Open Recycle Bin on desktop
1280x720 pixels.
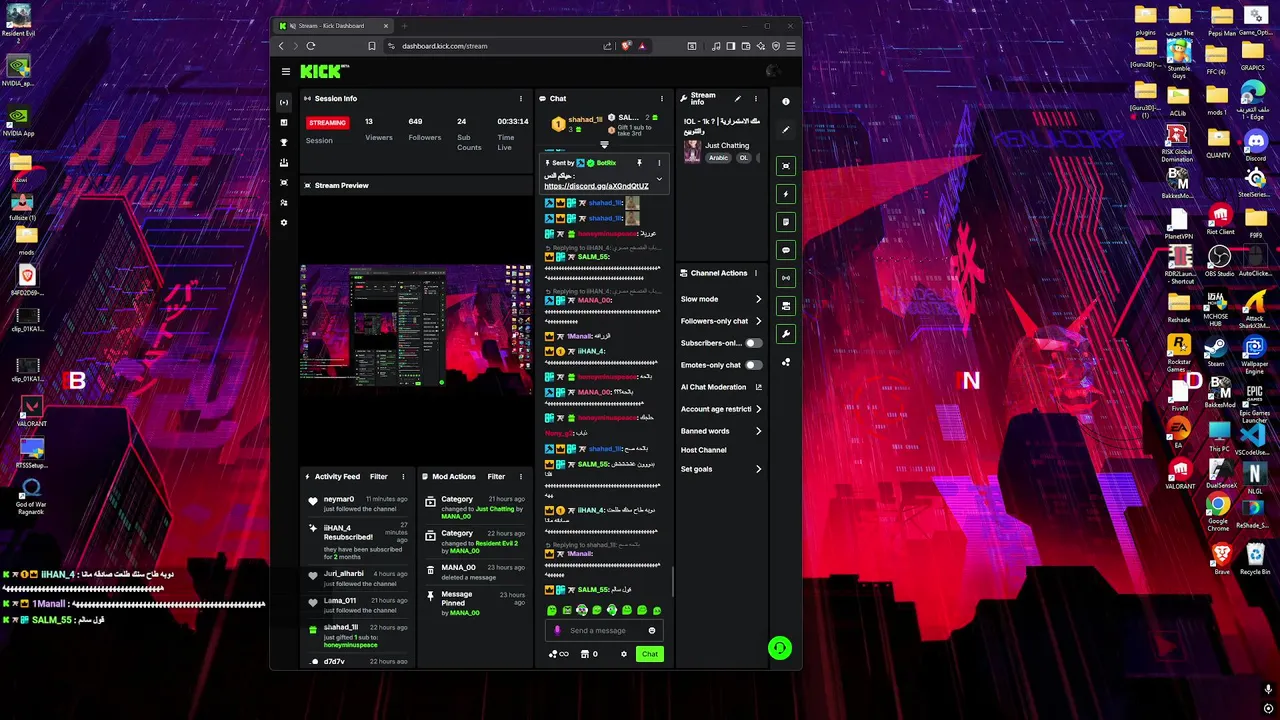1254,558
